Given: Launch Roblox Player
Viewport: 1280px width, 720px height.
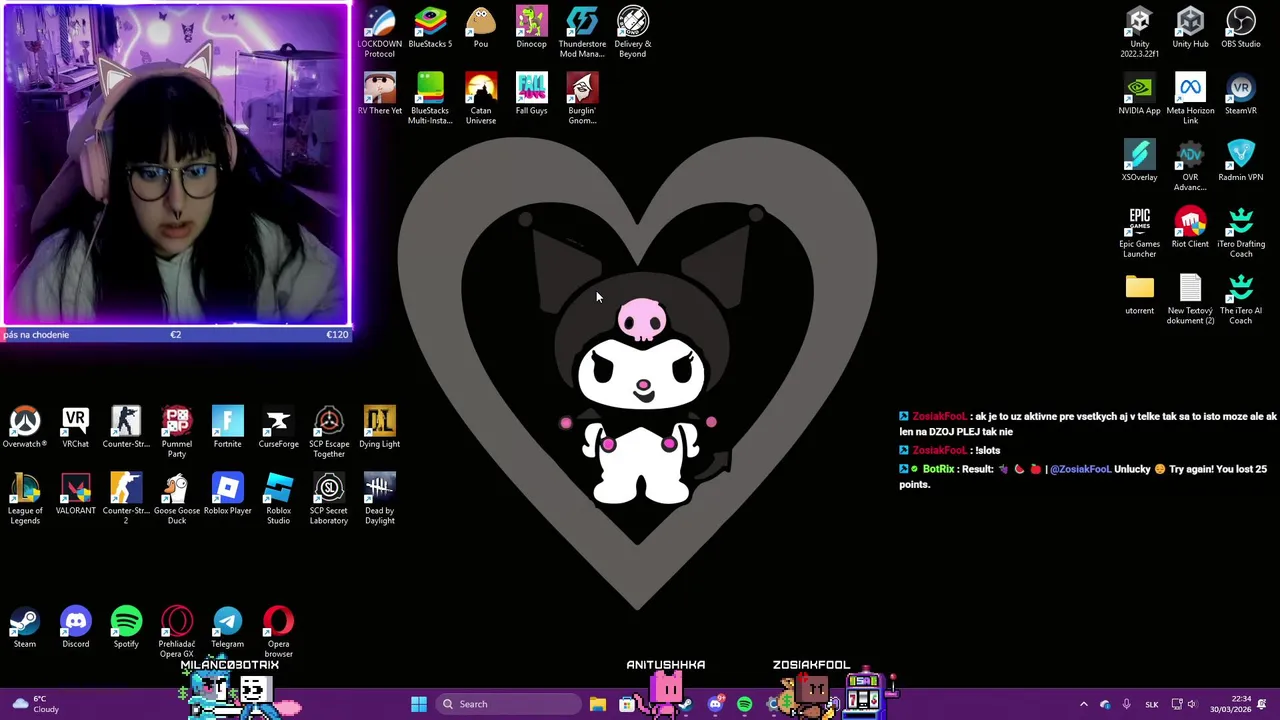Looking at the screenshot, I should coord(227,494).
